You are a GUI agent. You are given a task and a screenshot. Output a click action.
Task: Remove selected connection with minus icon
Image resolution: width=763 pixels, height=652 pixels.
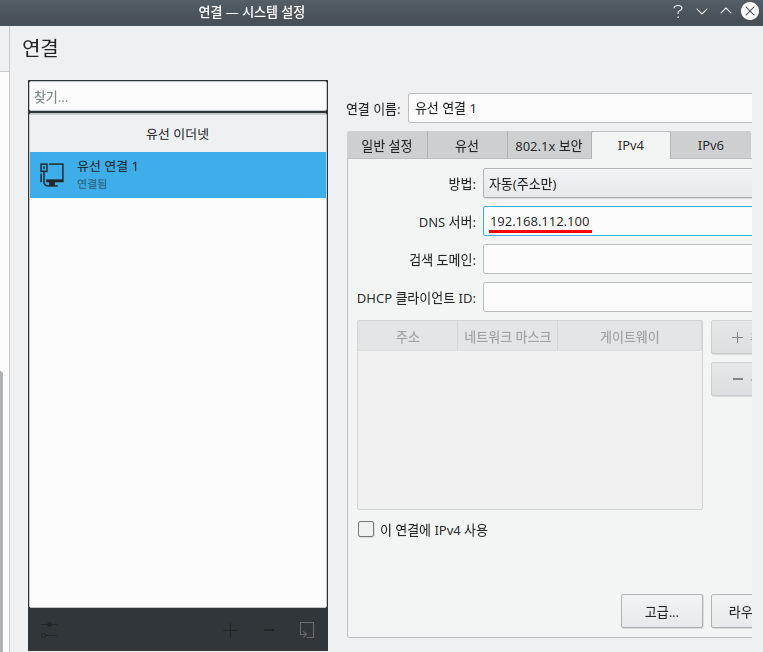click(x=268, y=630)
